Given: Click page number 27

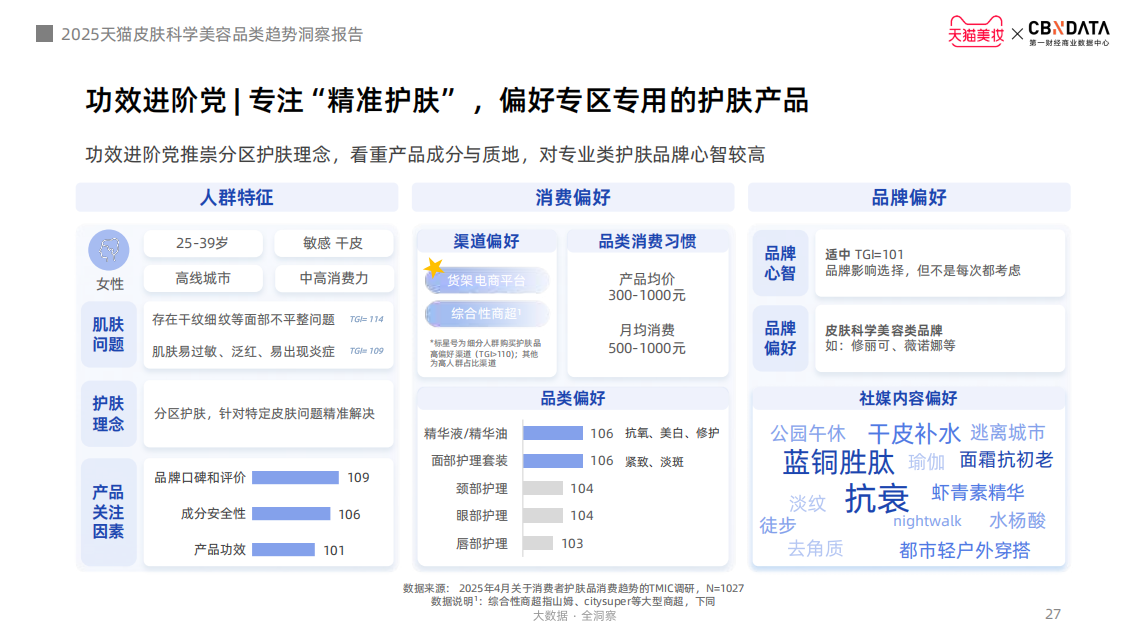Looking at the screenshot, I should [1052, 613].
